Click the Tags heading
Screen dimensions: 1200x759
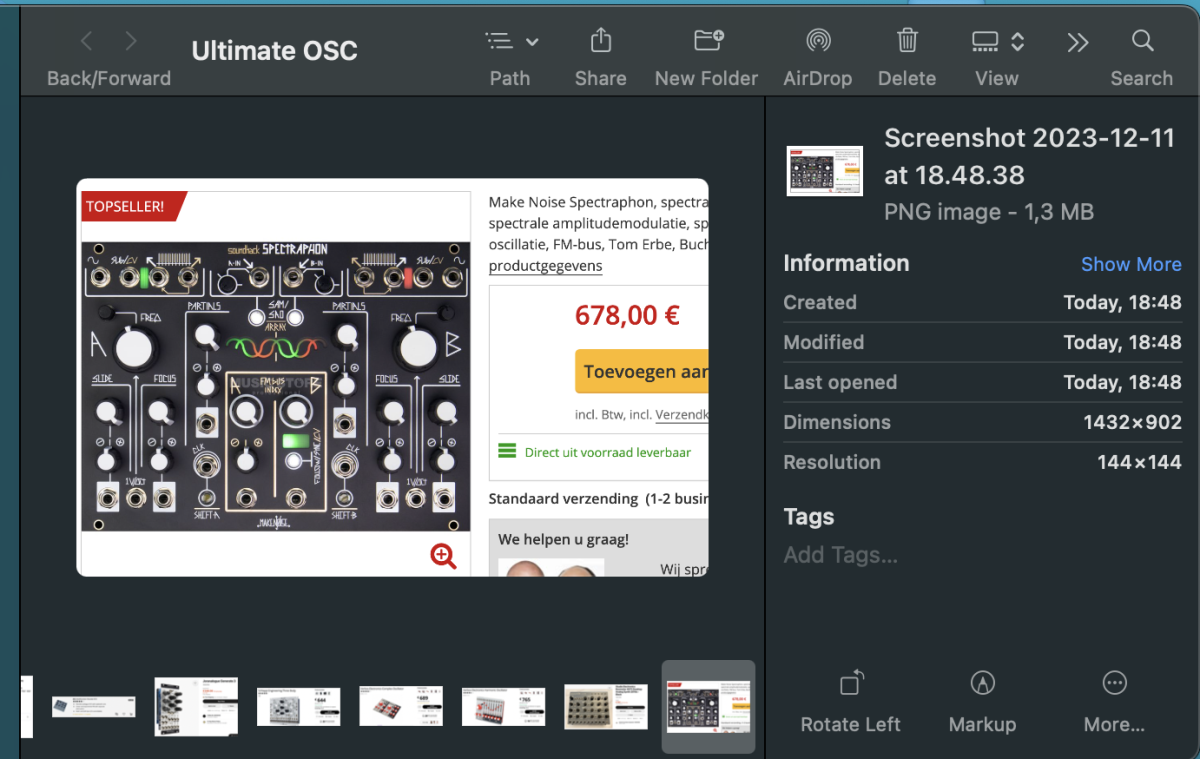(x=808, y=517)
